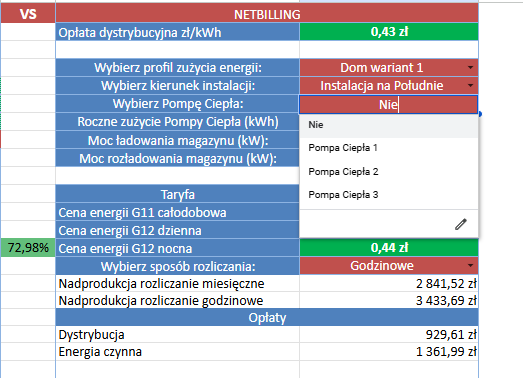Click the 'Instalacja na Południe' cell text
This screenshot has height=378, width=523.
pos(382,86)
